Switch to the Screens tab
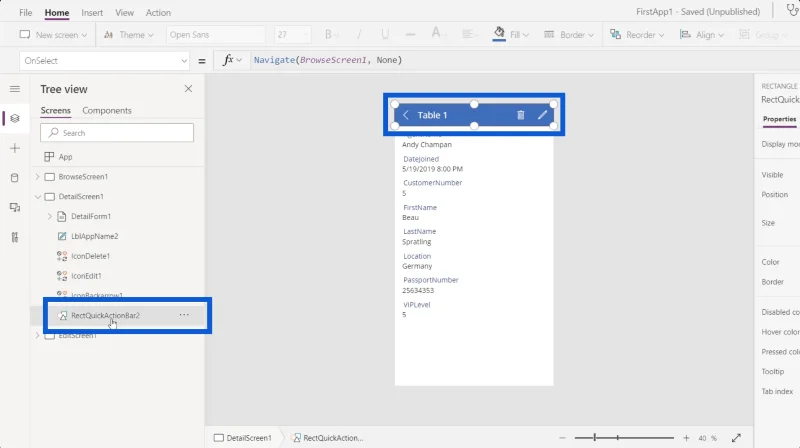 point(56,110)
